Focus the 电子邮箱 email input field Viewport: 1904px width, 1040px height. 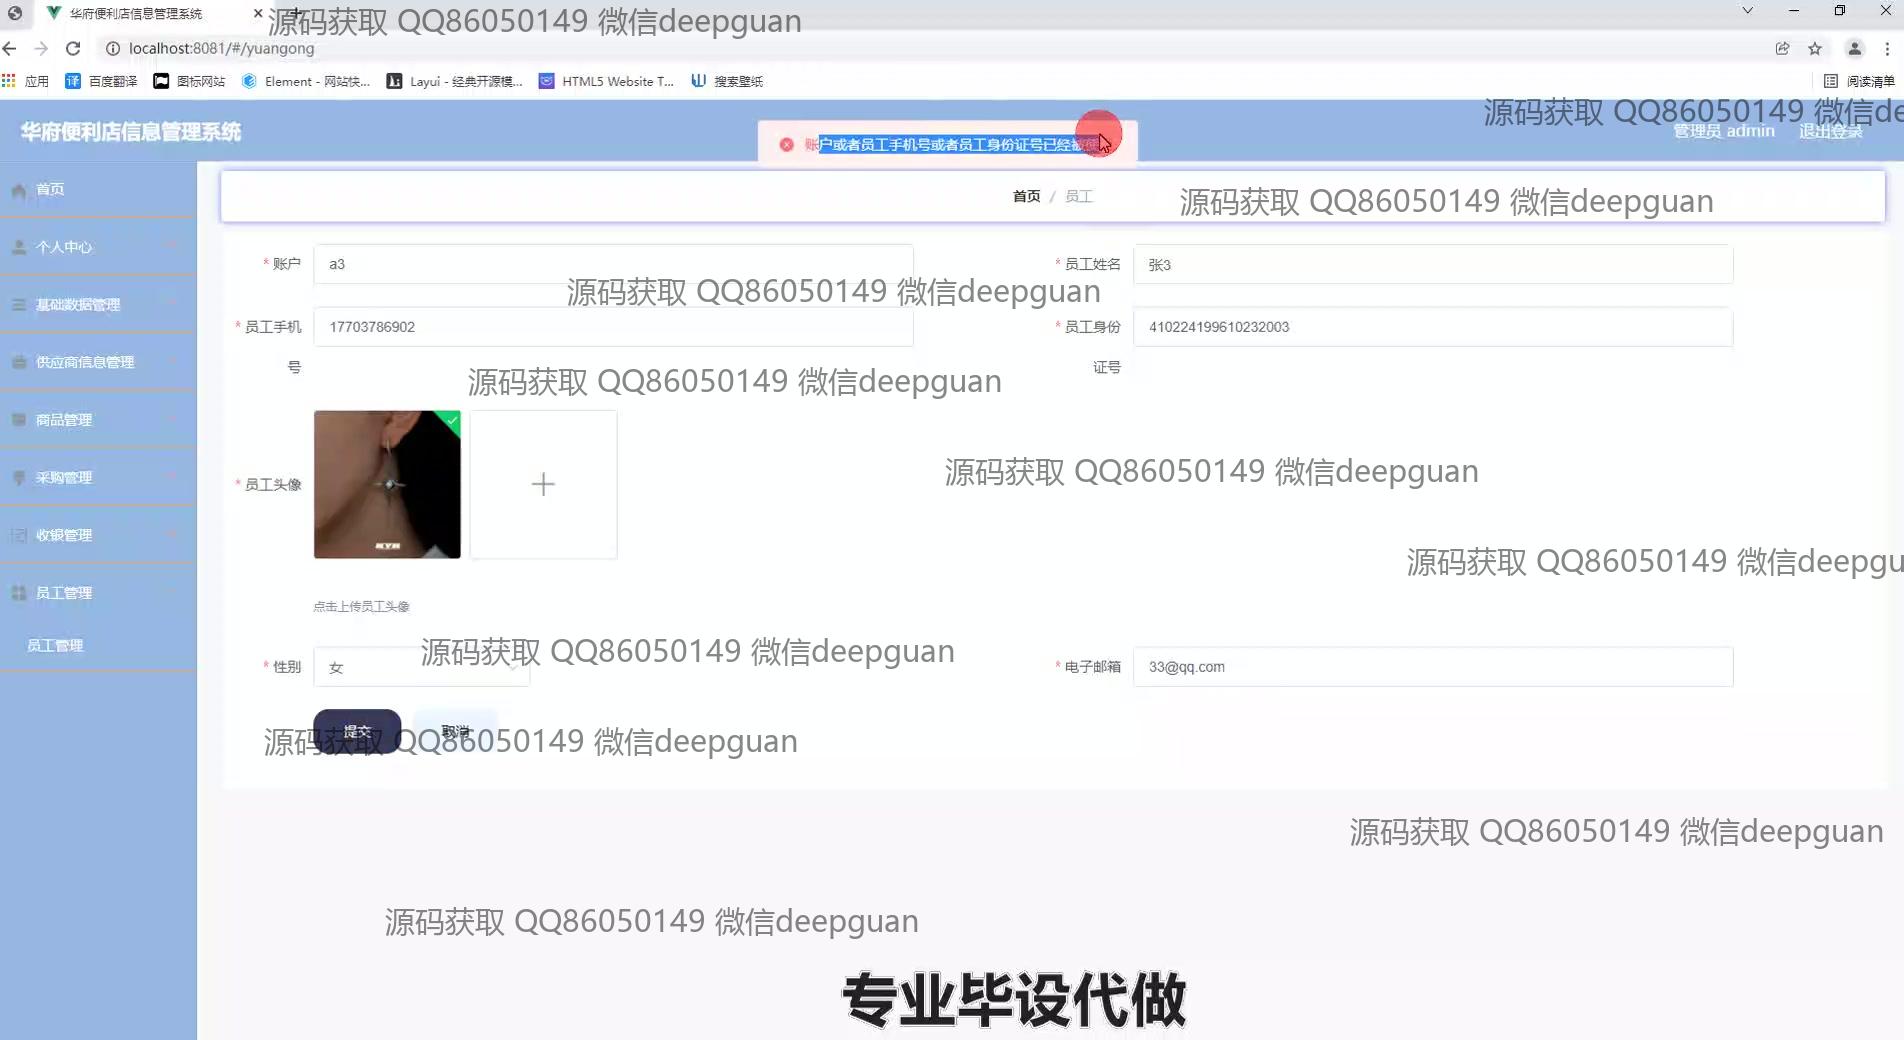pyautogui.click(x=1432, y=667)
